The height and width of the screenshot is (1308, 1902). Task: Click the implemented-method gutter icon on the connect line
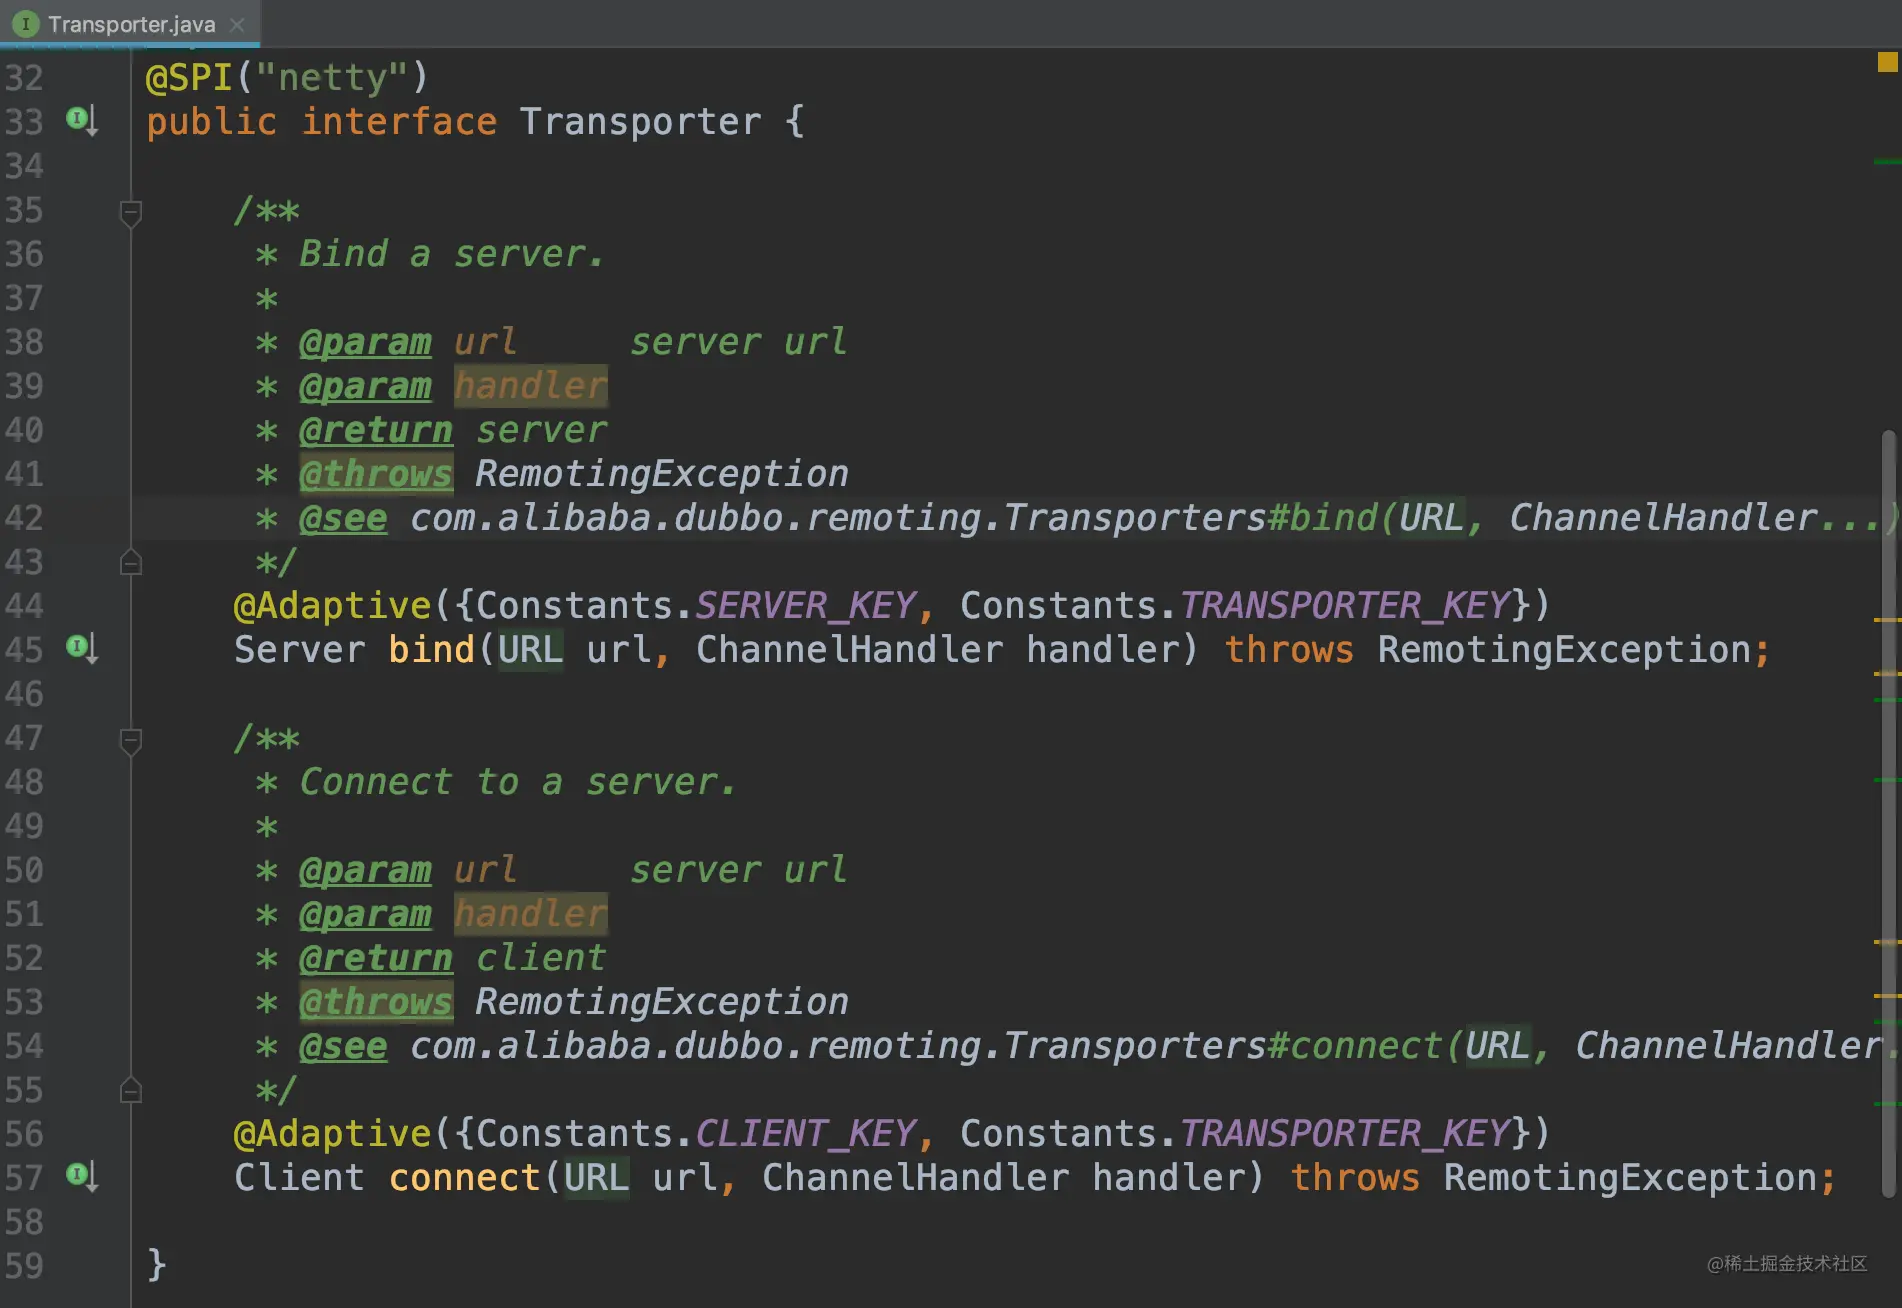point(82,1176)
